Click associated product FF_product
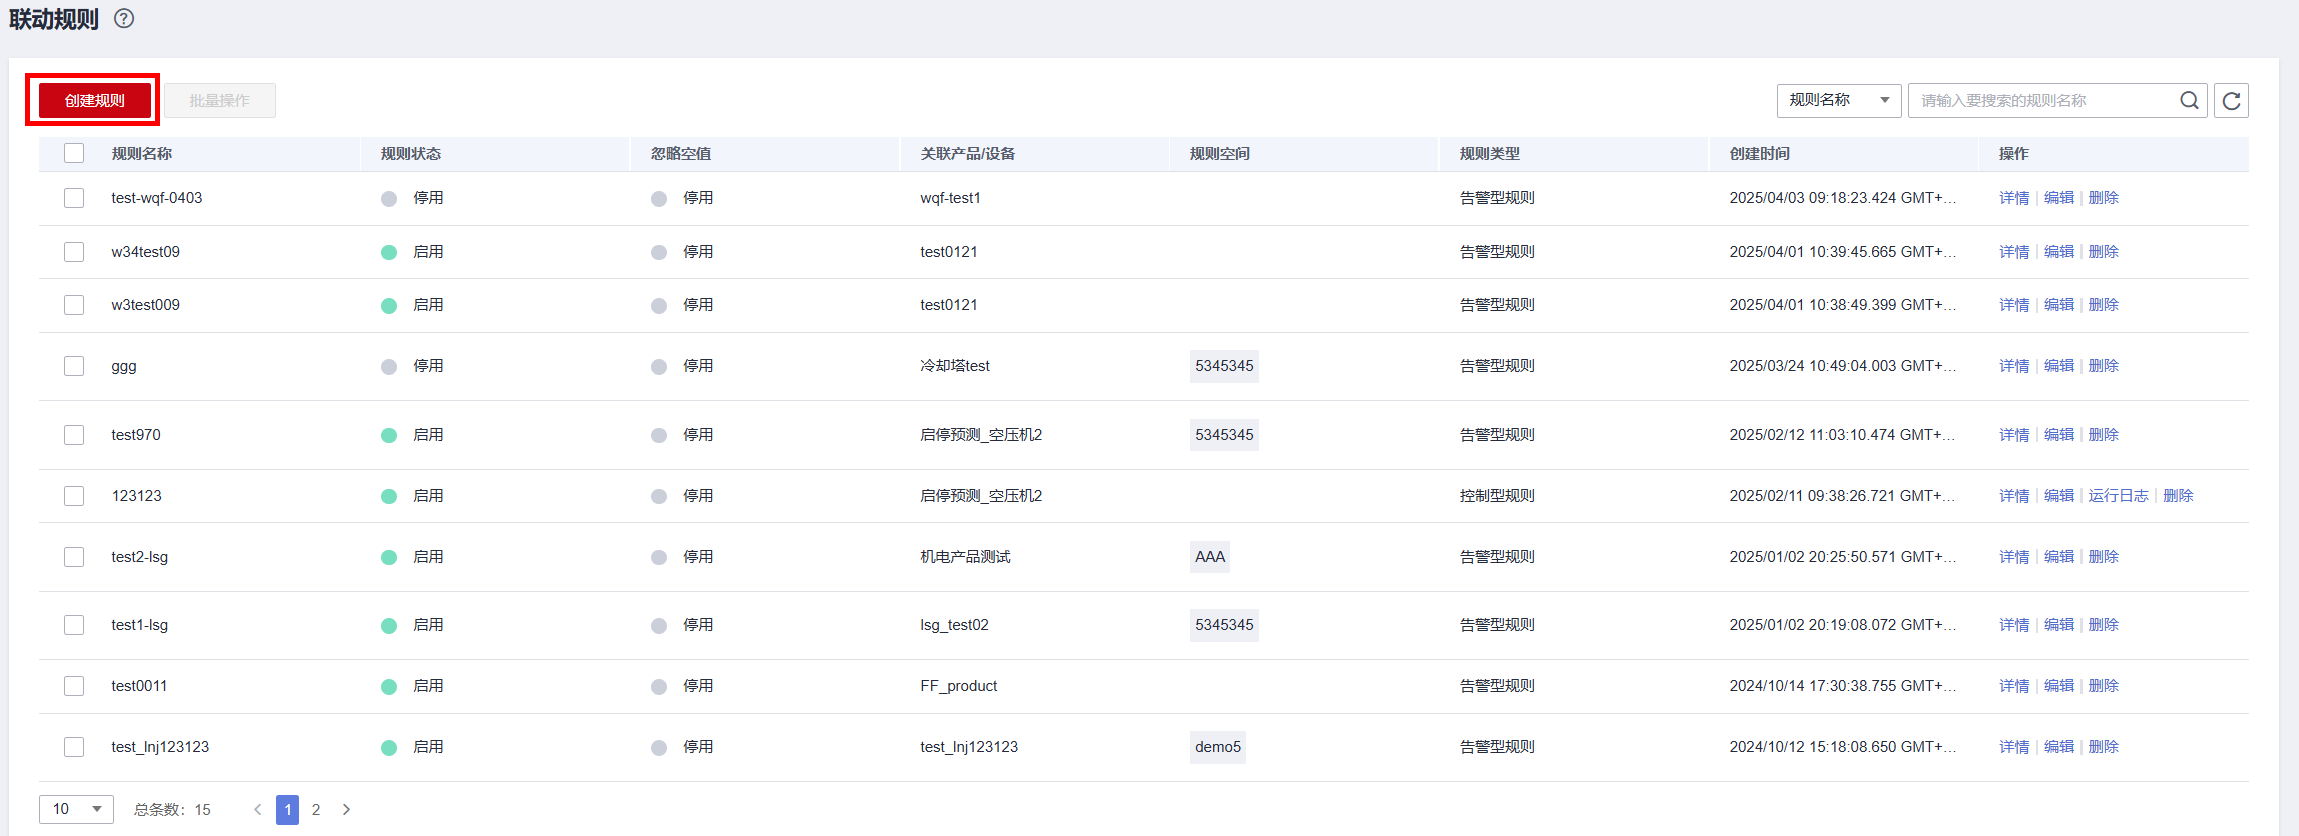 click(x=959, y=686)
